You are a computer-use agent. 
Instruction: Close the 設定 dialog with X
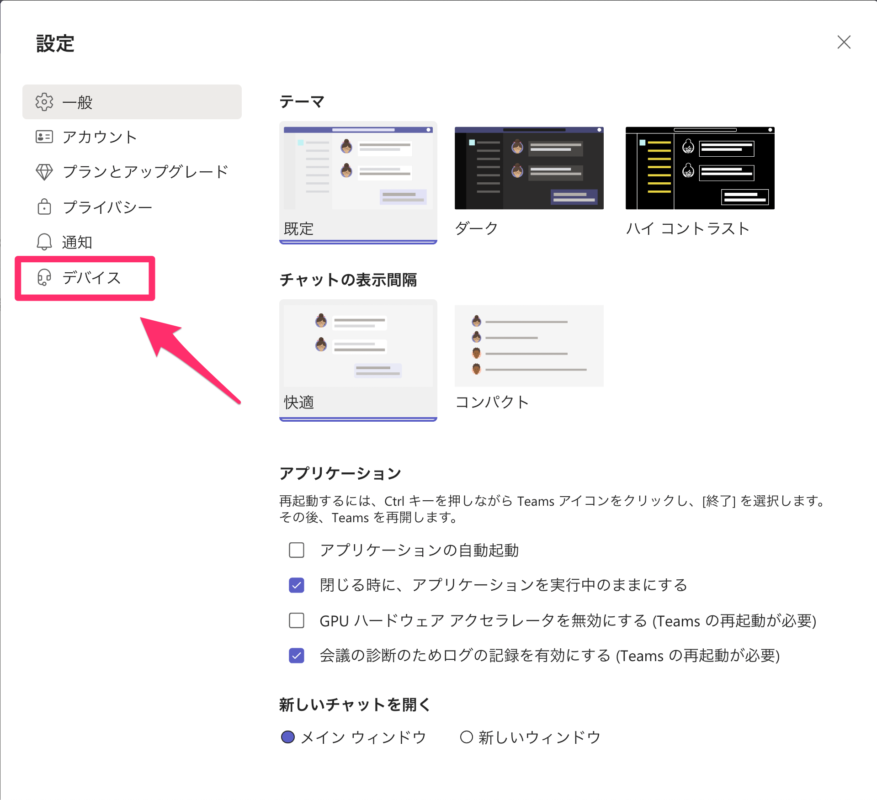[844, 42]
